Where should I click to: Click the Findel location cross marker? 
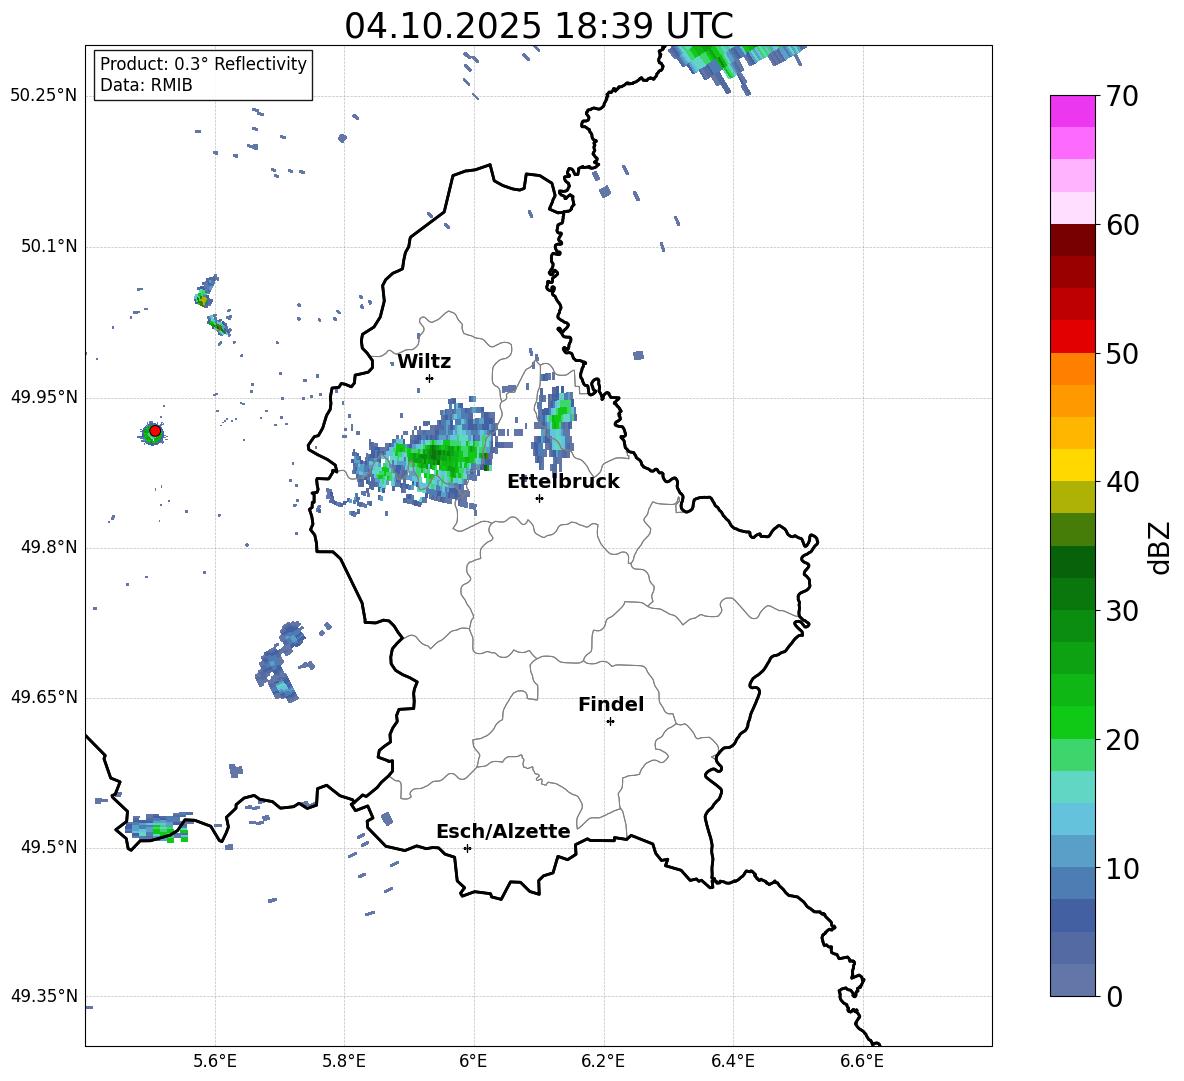[610, 722]
